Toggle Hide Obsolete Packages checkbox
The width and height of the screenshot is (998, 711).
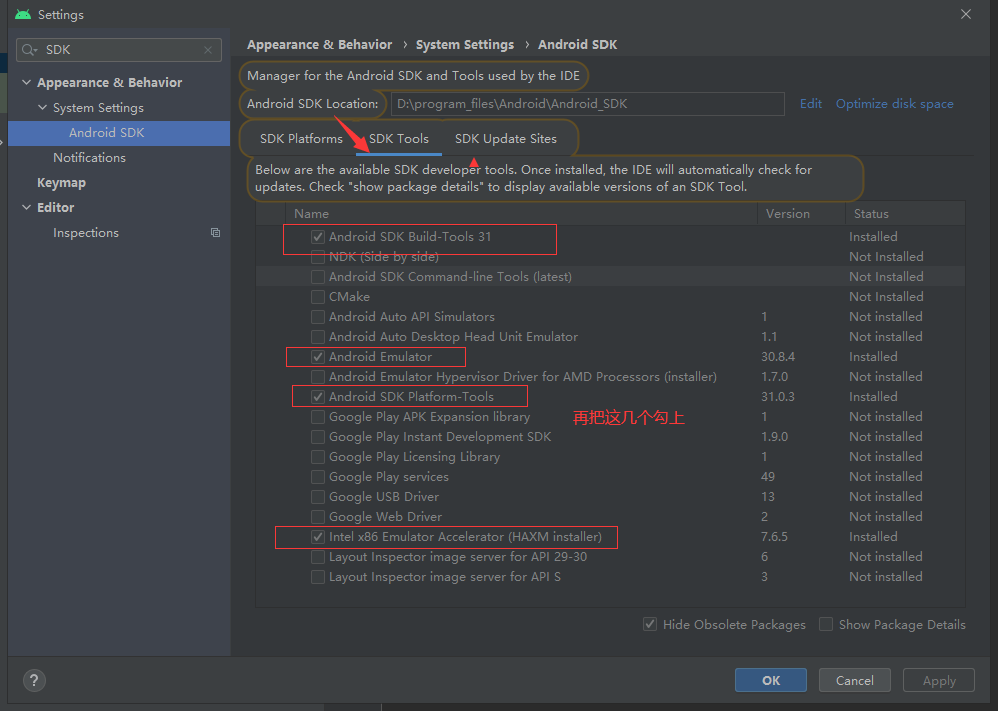pos(650,624)
